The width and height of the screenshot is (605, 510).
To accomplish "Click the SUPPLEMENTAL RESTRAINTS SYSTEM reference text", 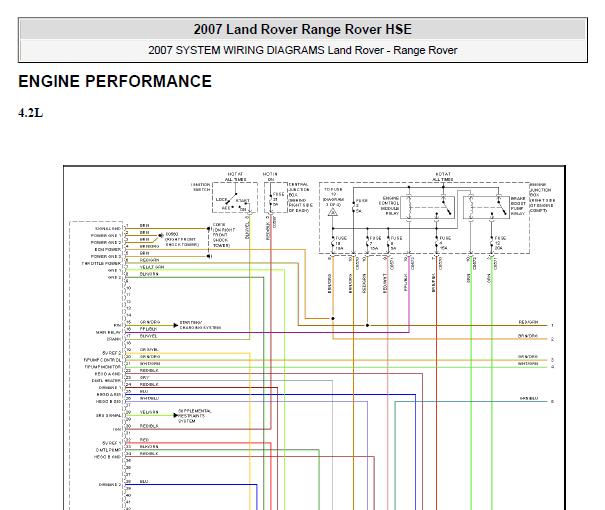I will coord(194,416).
